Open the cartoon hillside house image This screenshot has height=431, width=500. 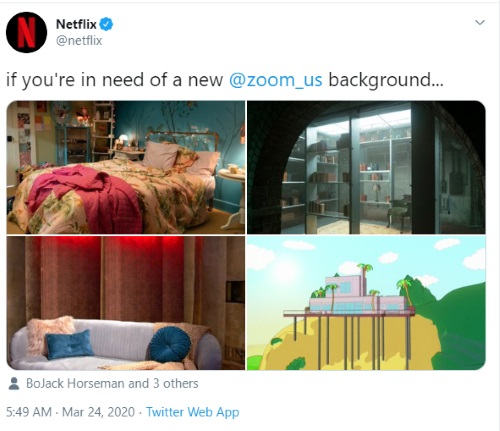[366, 303]
